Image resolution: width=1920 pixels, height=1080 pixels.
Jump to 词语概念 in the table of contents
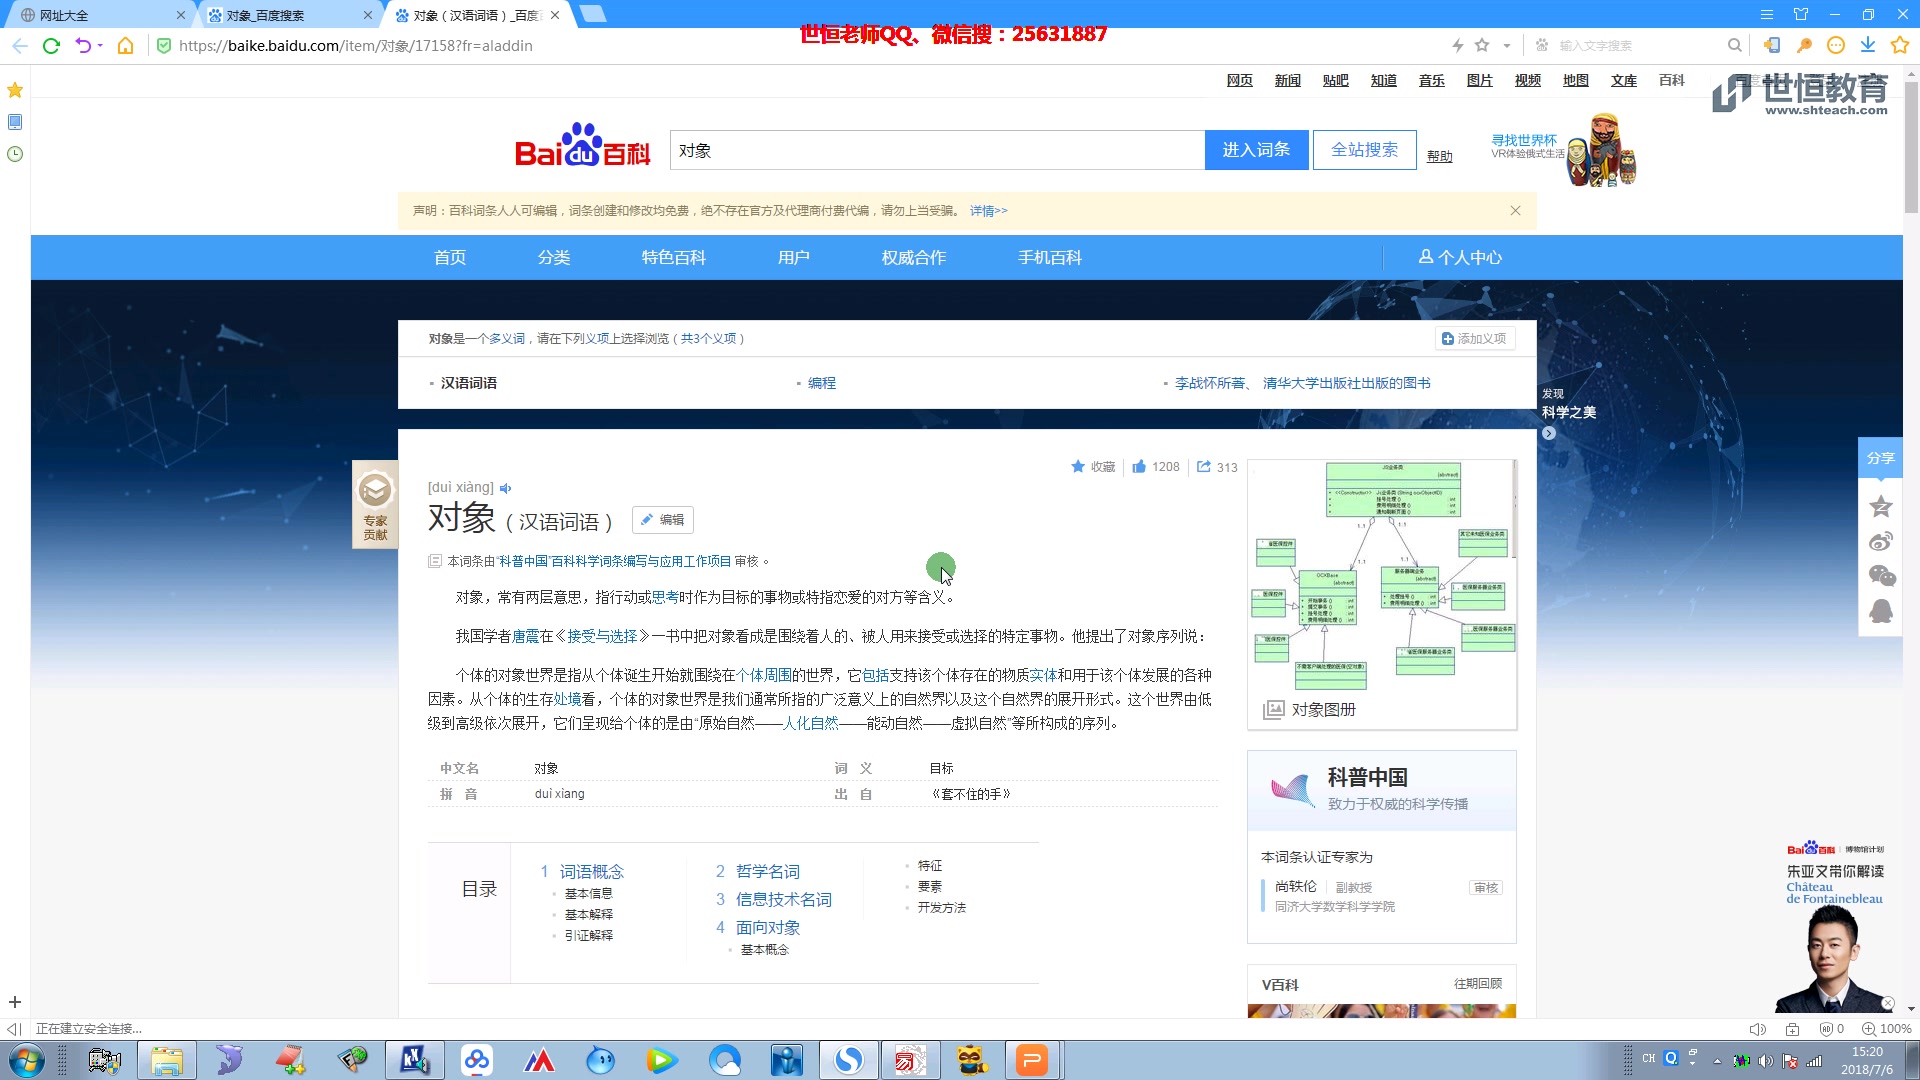point(591,872)
